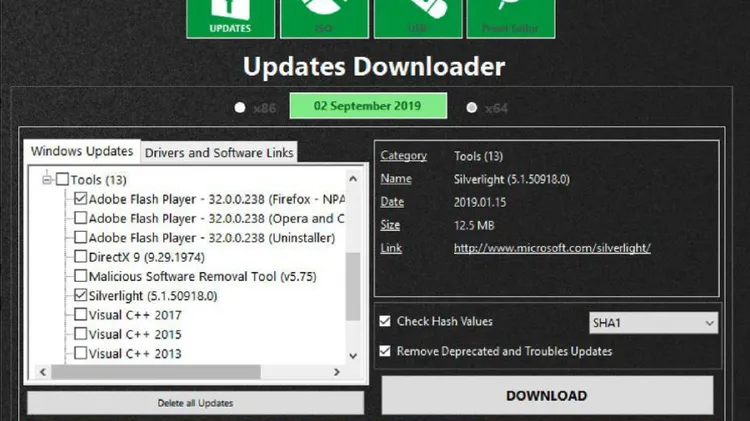Enable the DirectX 9 (9.29.1974) checkbox

[80, 256]
